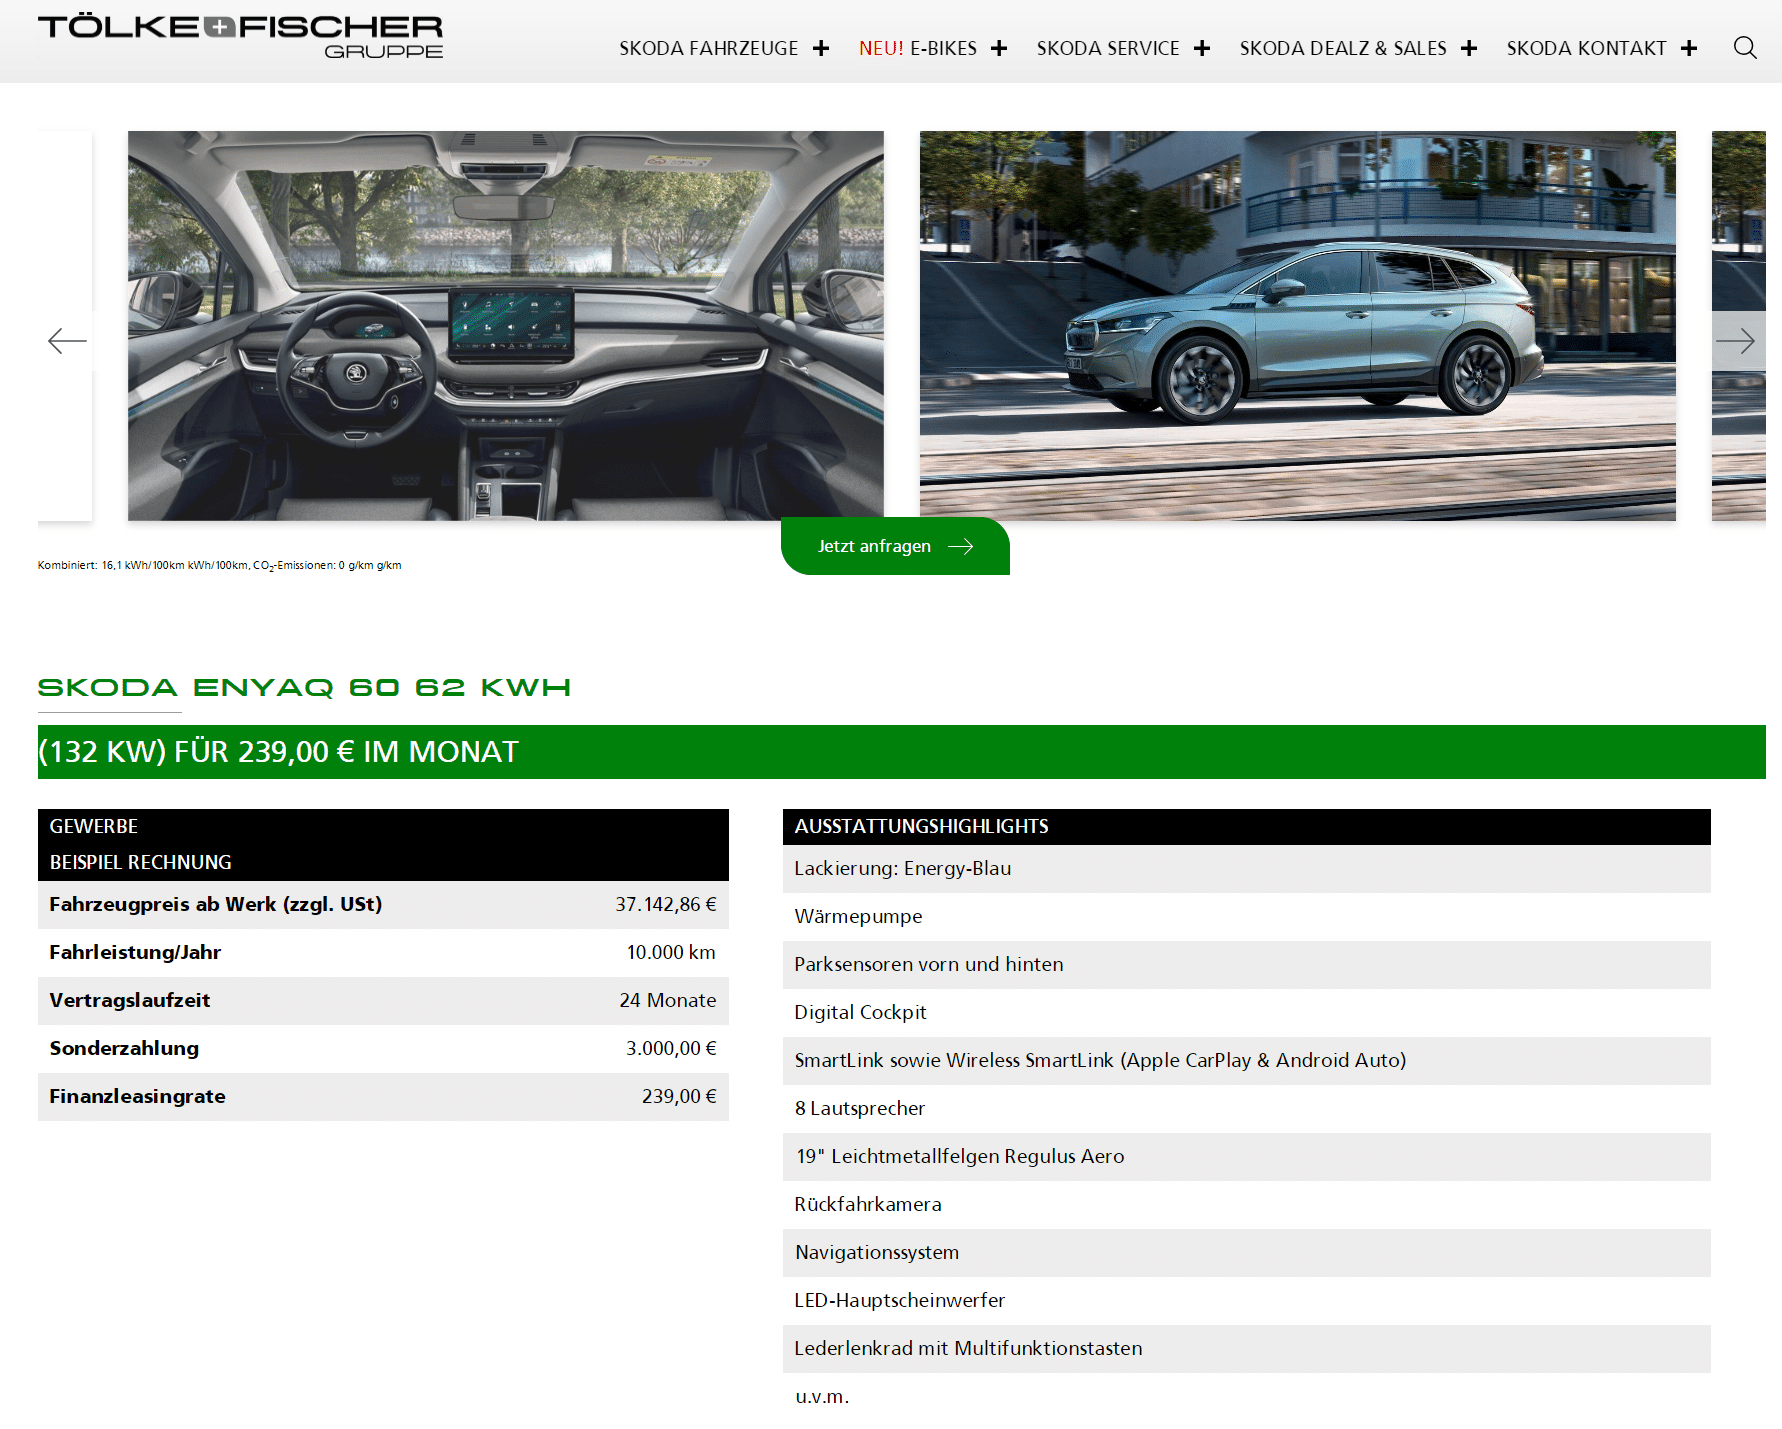Select the Wärmepumpe row
Image resolution: width=1782 pixels, height=1429 pixels.
click(x=1247, y=917)
